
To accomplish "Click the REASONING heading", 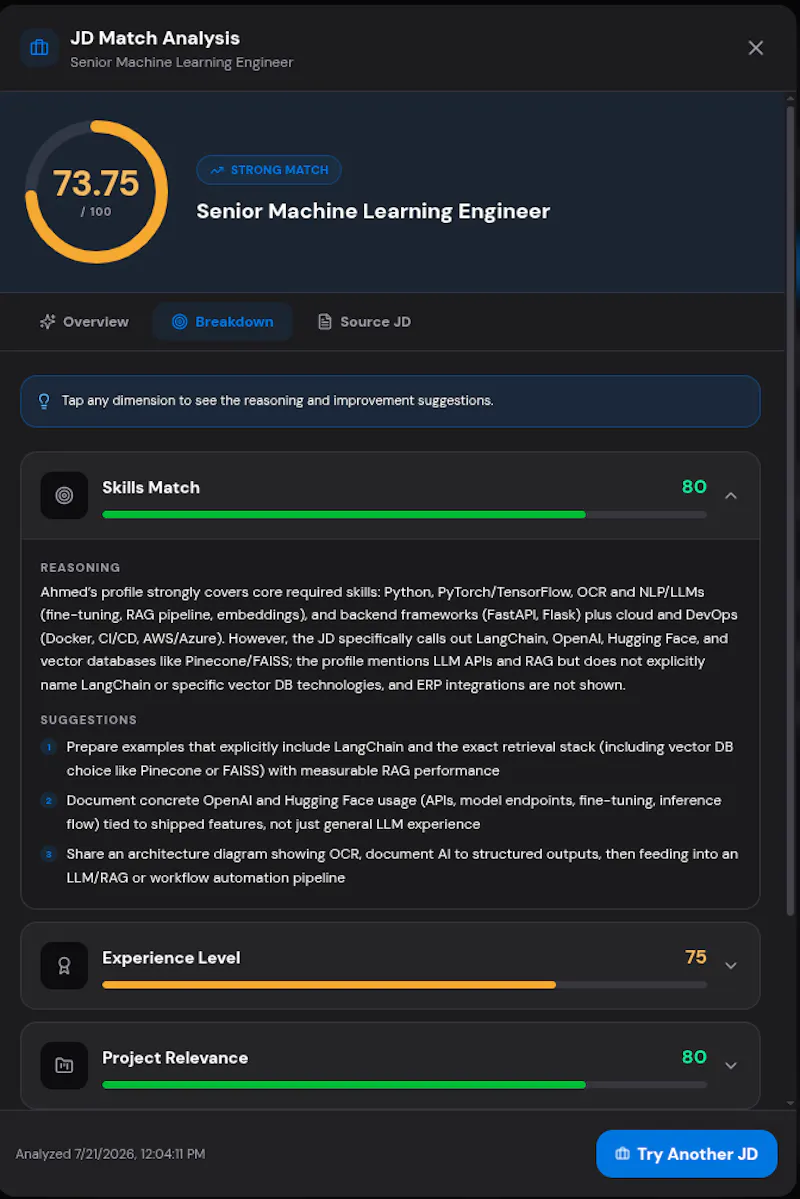I will (x=80, y=567).
